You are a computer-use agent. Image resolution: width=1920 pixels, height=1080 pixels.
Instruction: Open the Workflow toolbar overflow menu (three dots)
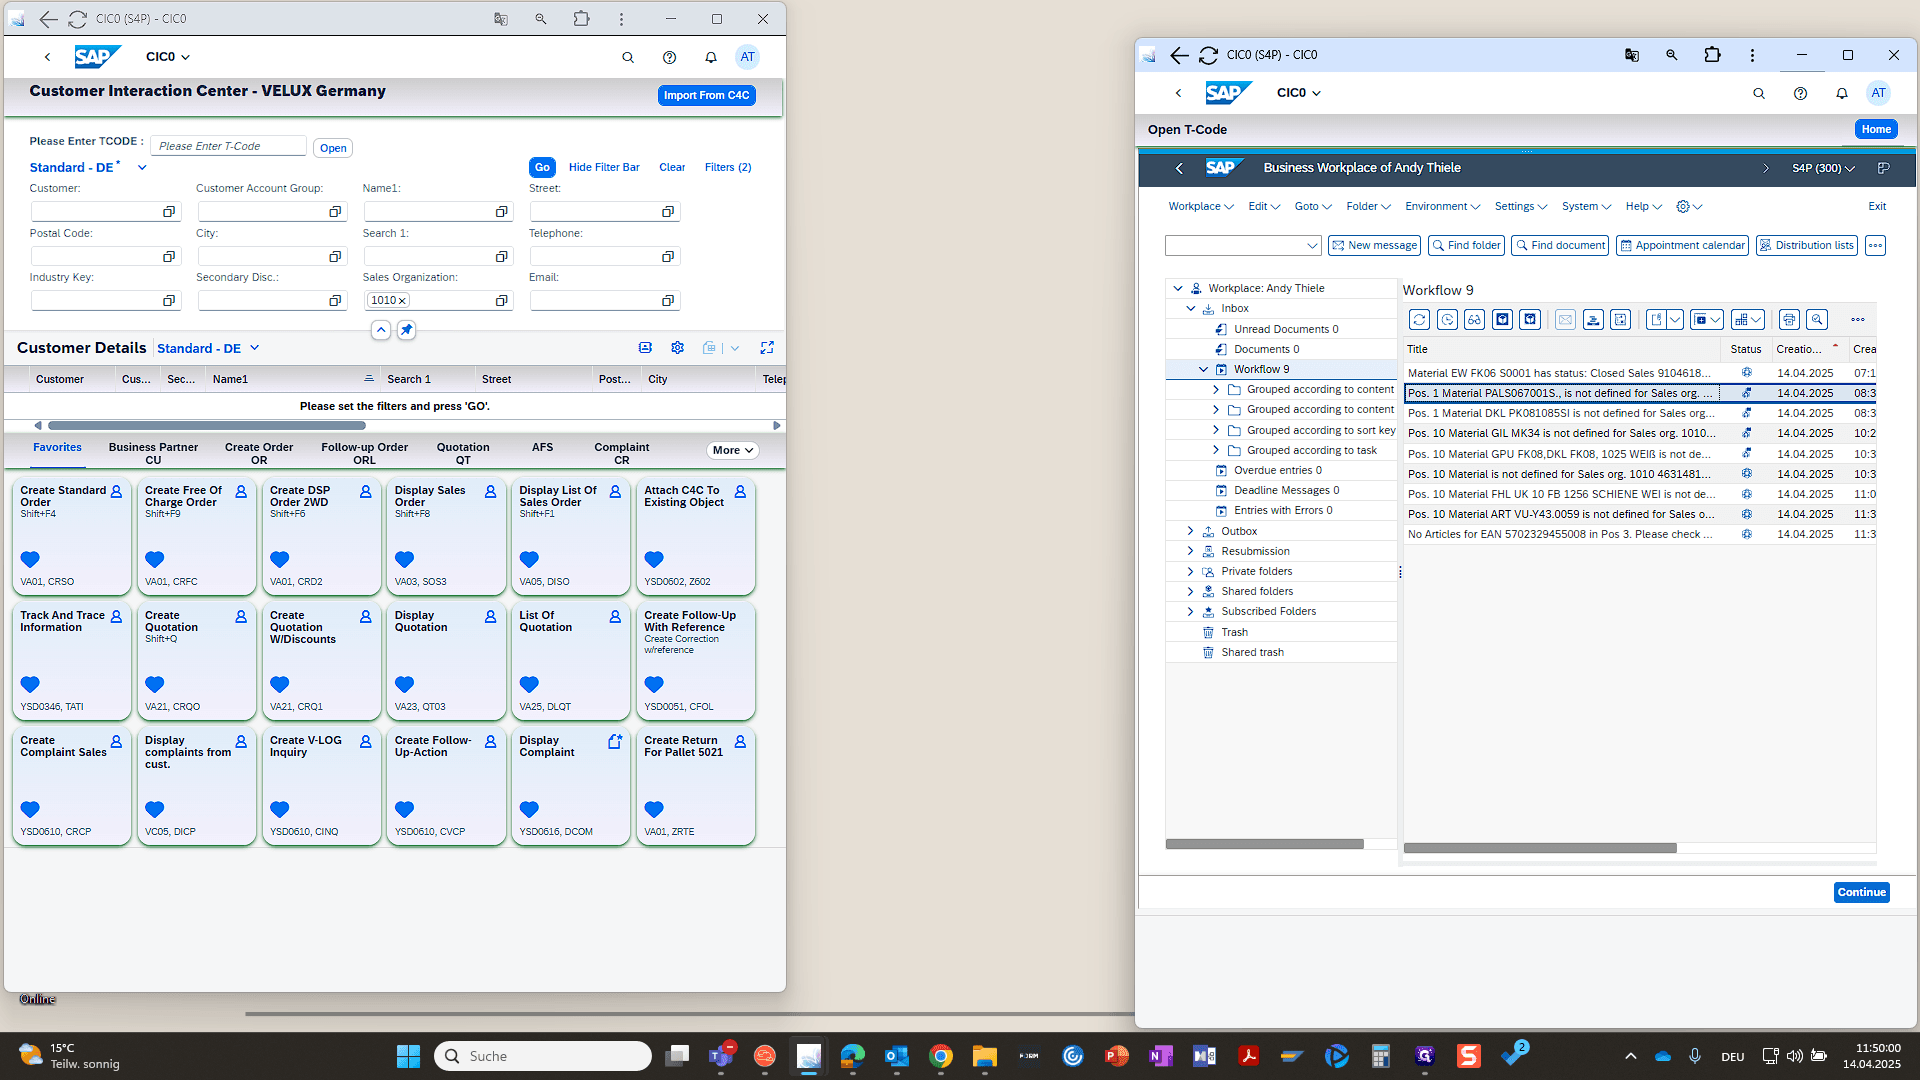pyautogui.click(x=1858, y=320)
